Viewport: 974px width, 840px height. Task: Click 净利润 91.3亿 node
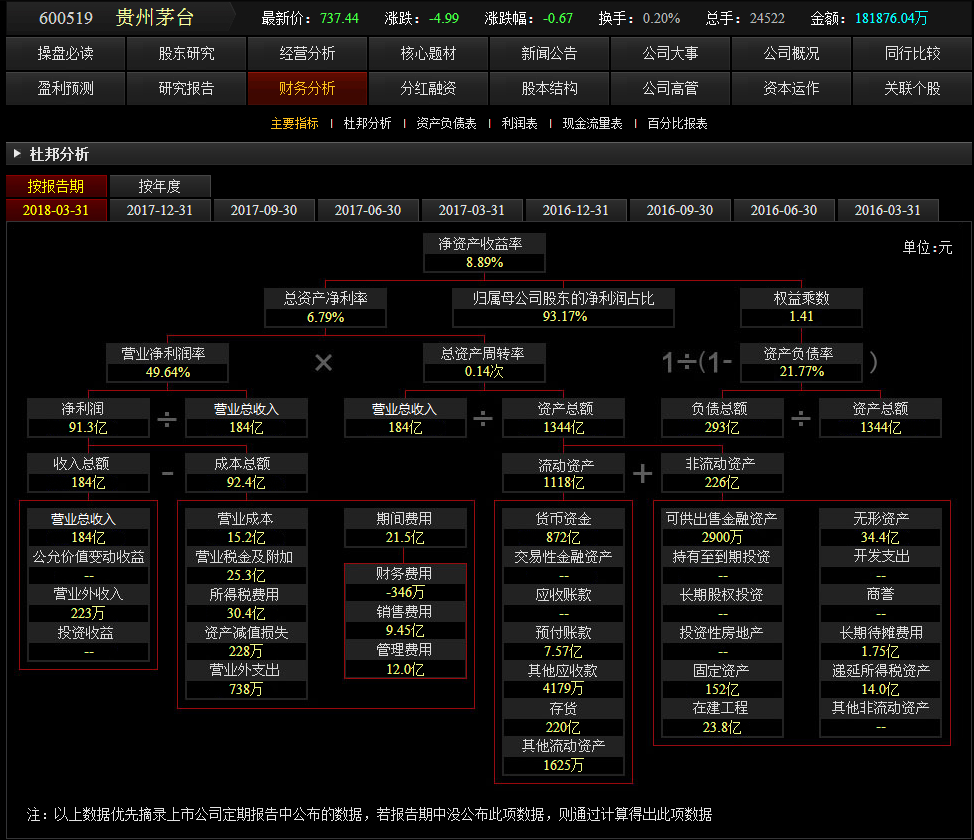click(x=88, y=418)
